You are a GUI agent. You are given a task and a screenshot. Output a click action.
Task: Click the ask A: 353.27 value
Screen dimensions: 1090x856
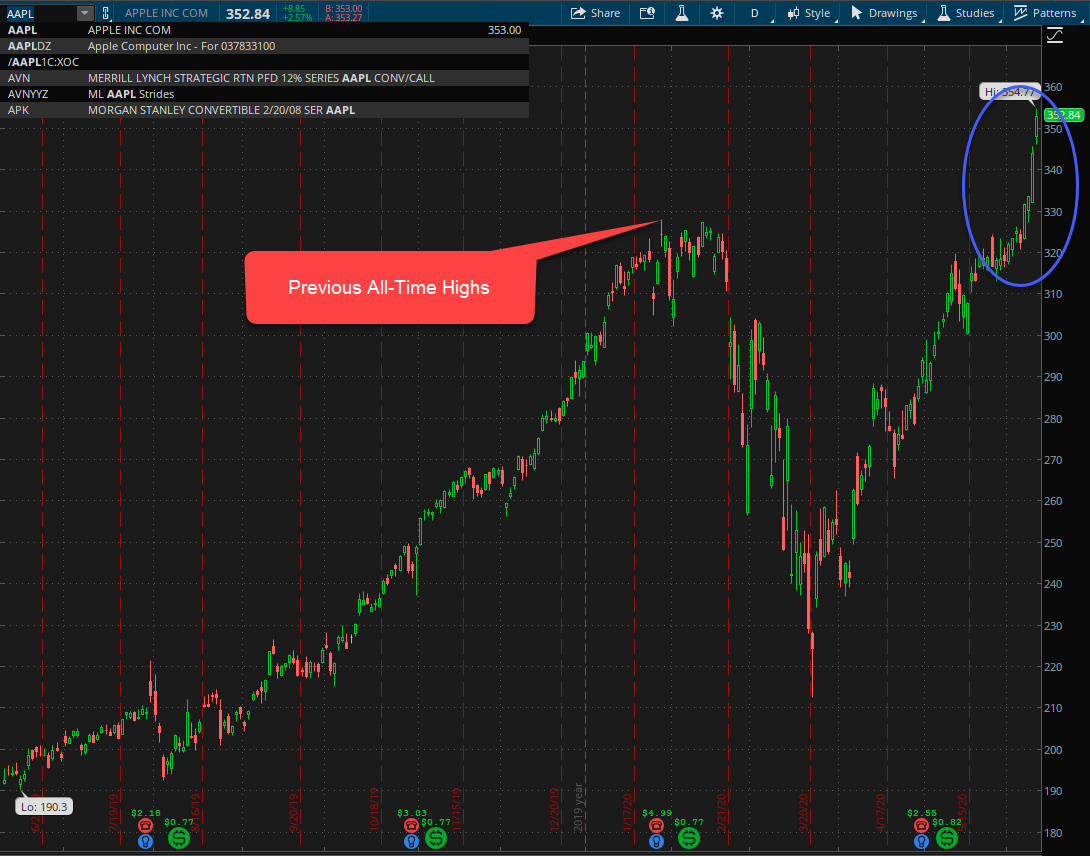coord(343,17)
